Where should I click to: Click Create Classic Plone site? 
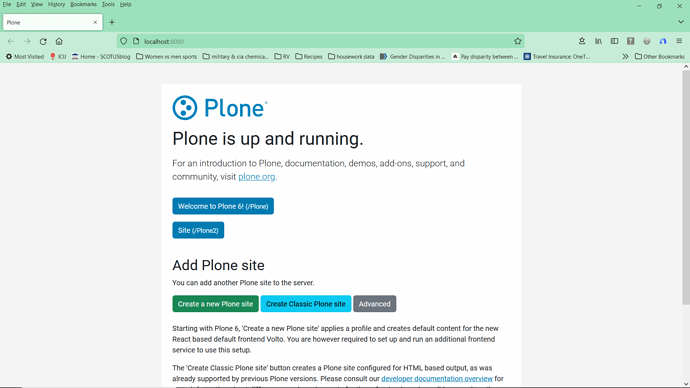[306, 304]
